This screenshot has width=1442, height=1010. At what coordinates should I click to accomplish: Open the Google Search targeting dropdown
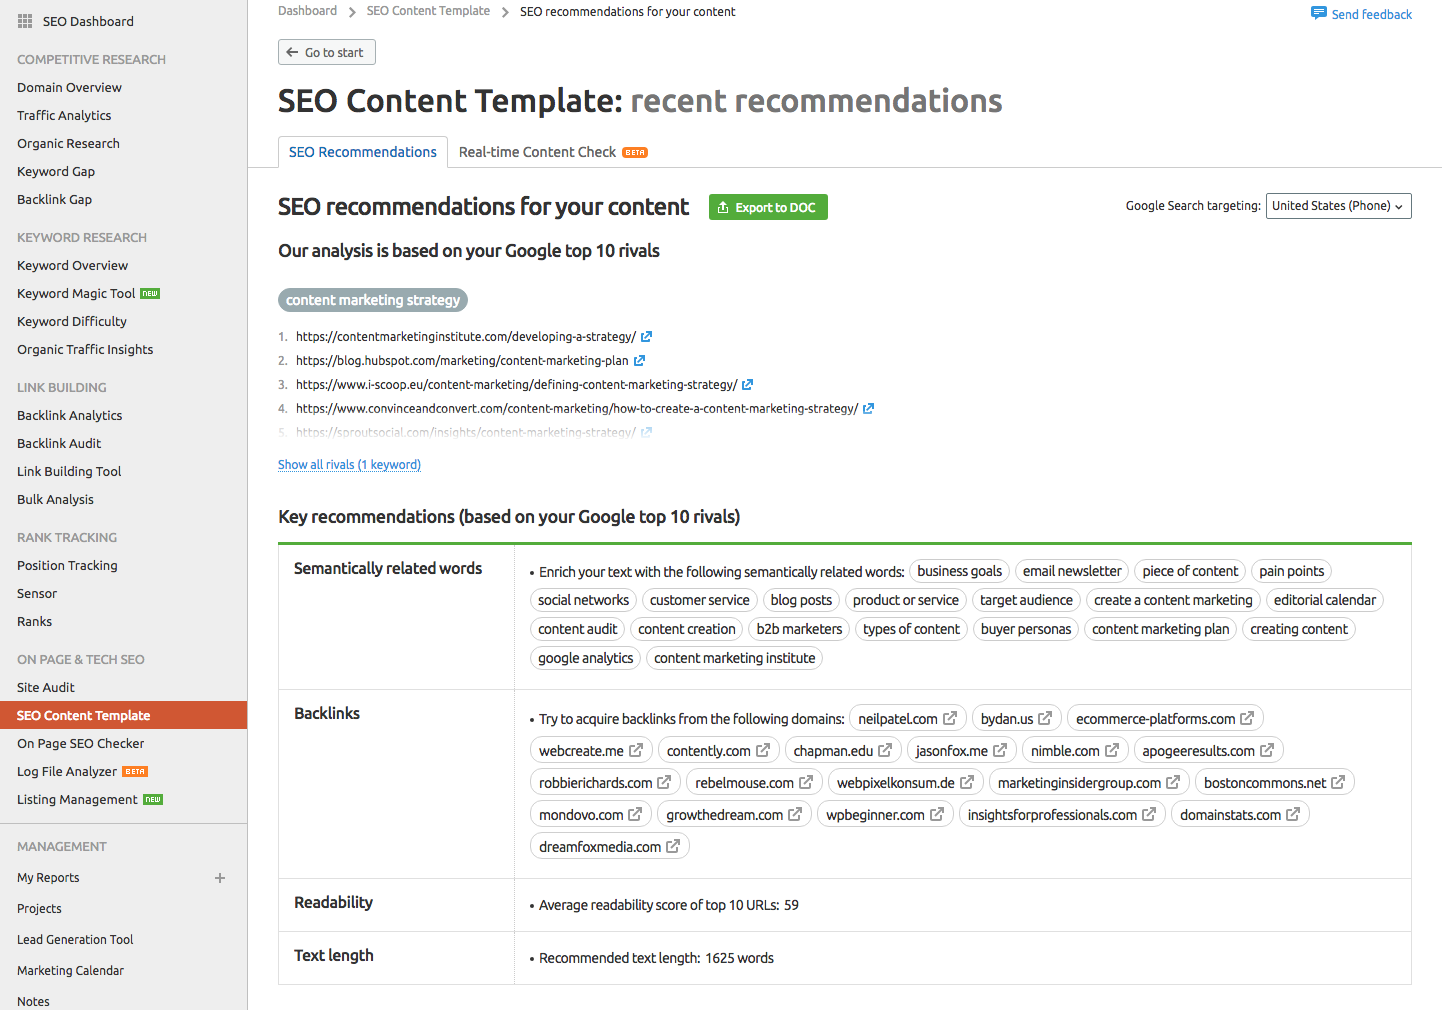tap(1338, 206)
